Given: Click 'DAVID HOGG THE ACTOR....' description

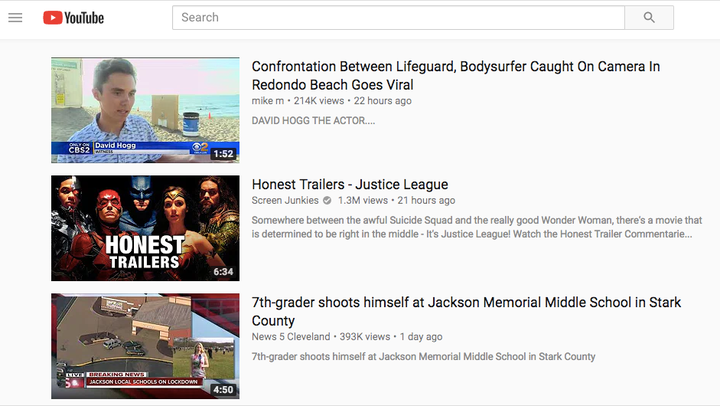Looking at the screenshot, I should pos(313,120).
